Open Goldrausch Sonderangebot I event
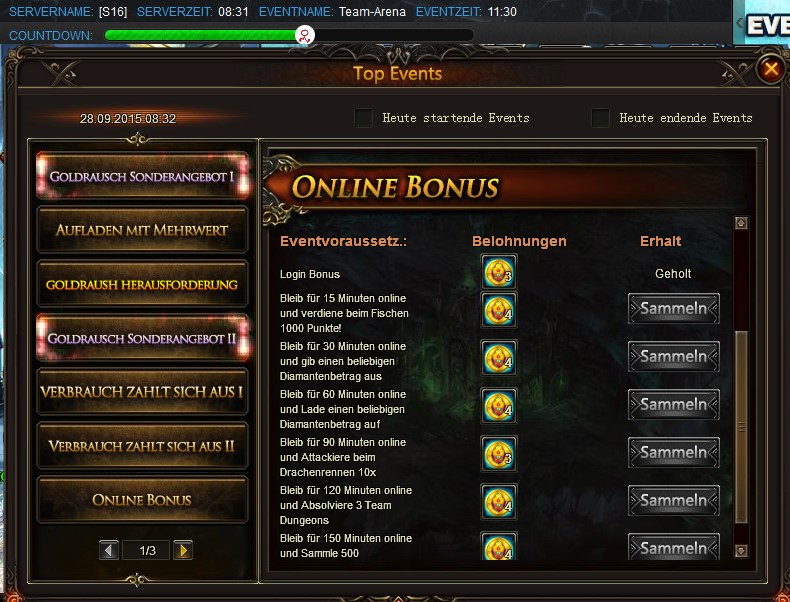This screenshot has height=602, width=790. [x=142, y=176]
